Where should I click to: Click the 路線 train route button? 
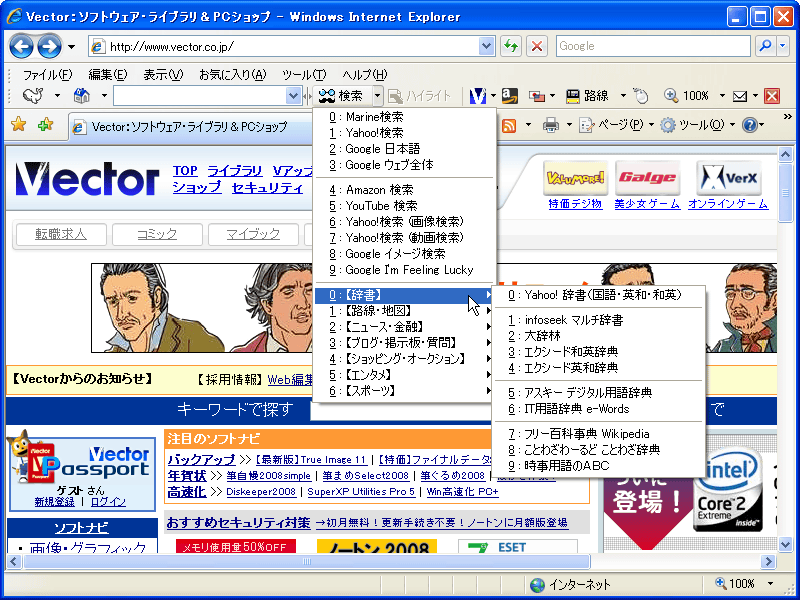(588, 95)
